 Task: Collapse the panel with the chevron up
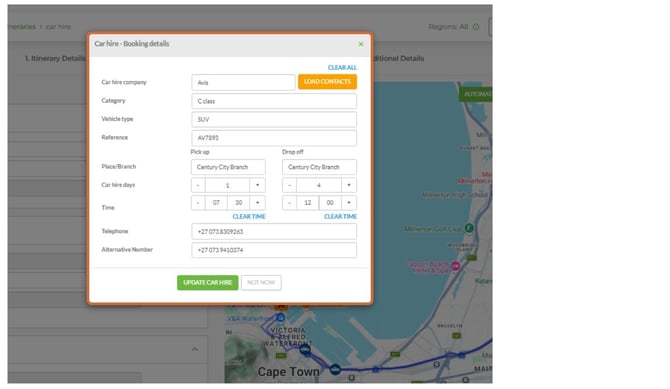point(195,349)
